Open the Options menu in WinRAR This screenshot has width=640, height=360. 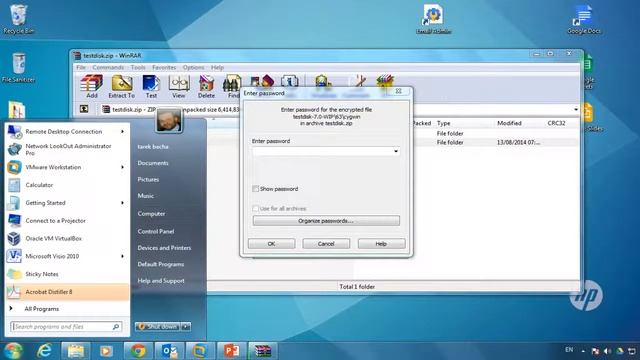[193, 67]
